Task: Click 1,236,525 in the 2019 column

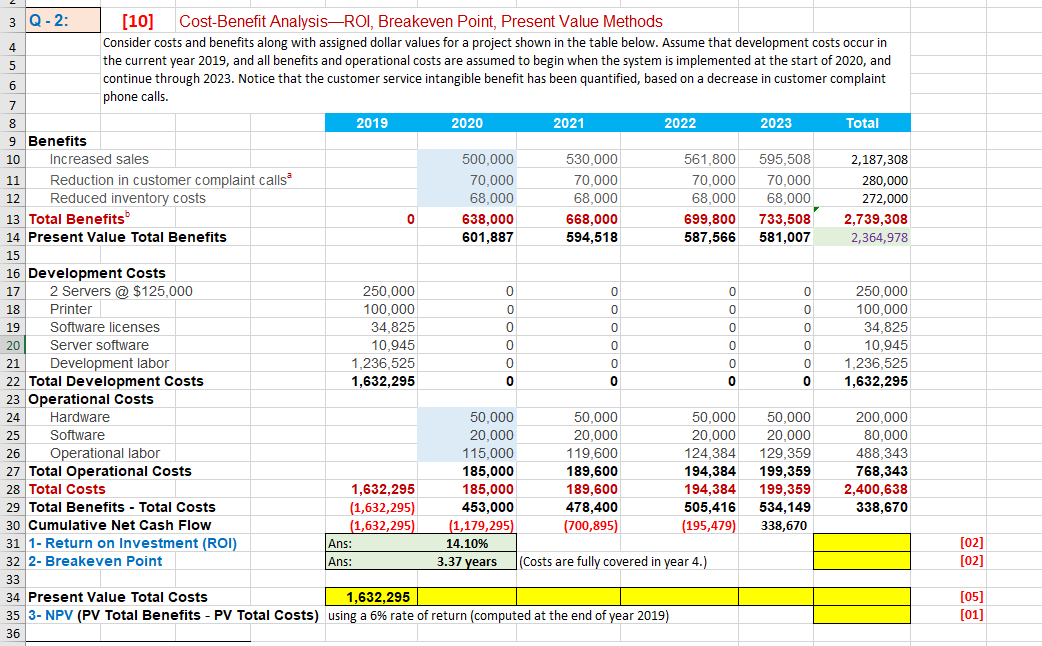Action: (x=371, y=363)
